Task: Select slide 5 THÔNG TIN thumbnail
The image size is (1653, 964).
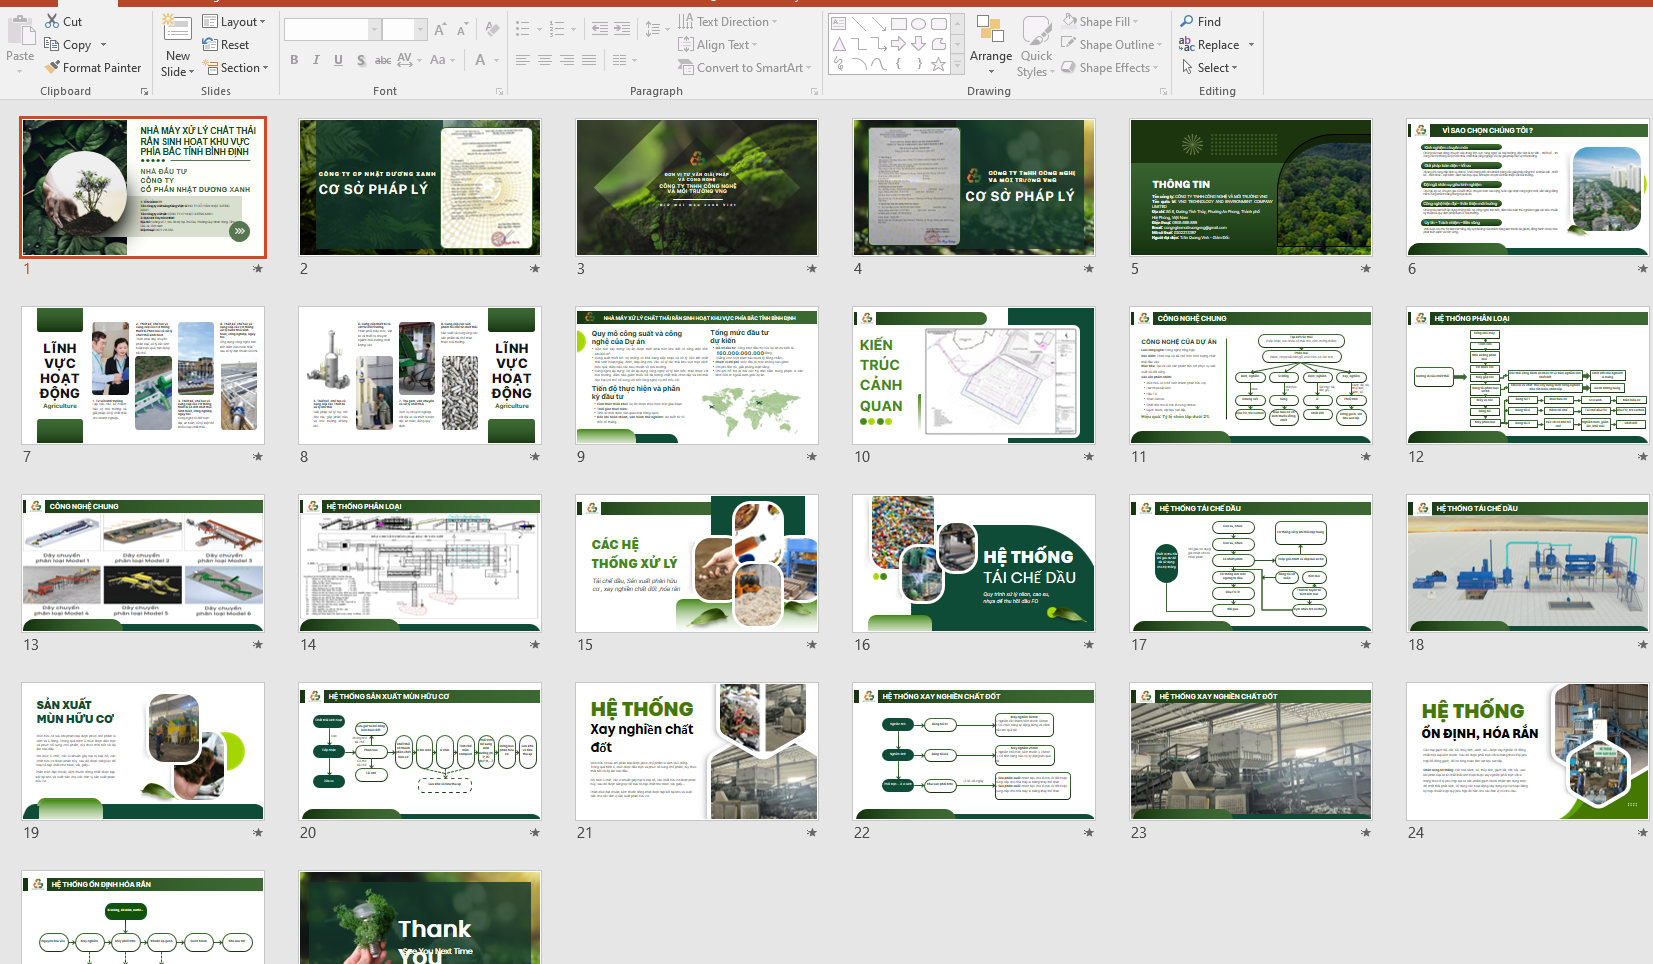Action: tap(1250, 187)
